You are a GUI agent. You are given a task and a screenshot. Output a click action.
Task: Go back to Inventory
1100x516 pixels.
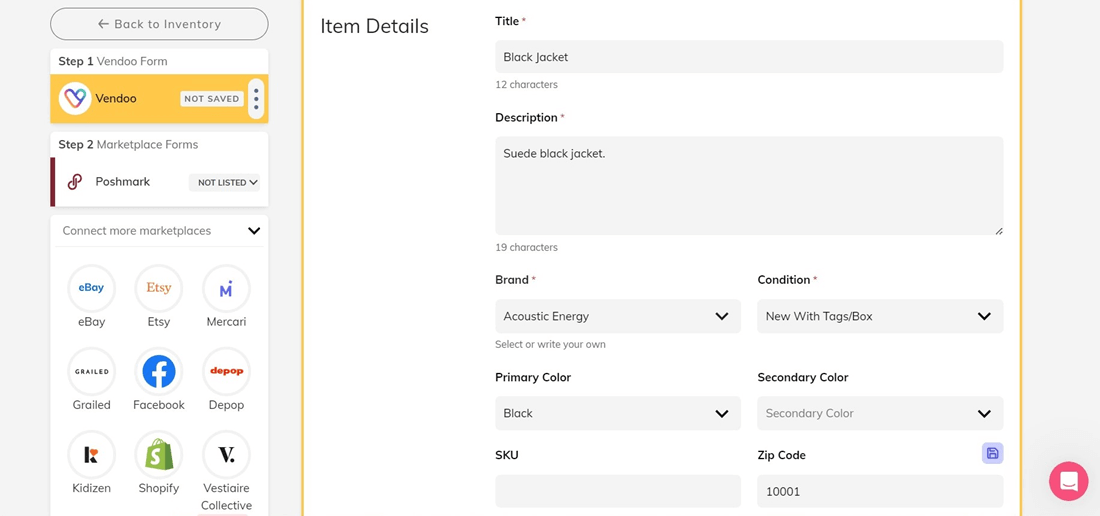(159, 24)
